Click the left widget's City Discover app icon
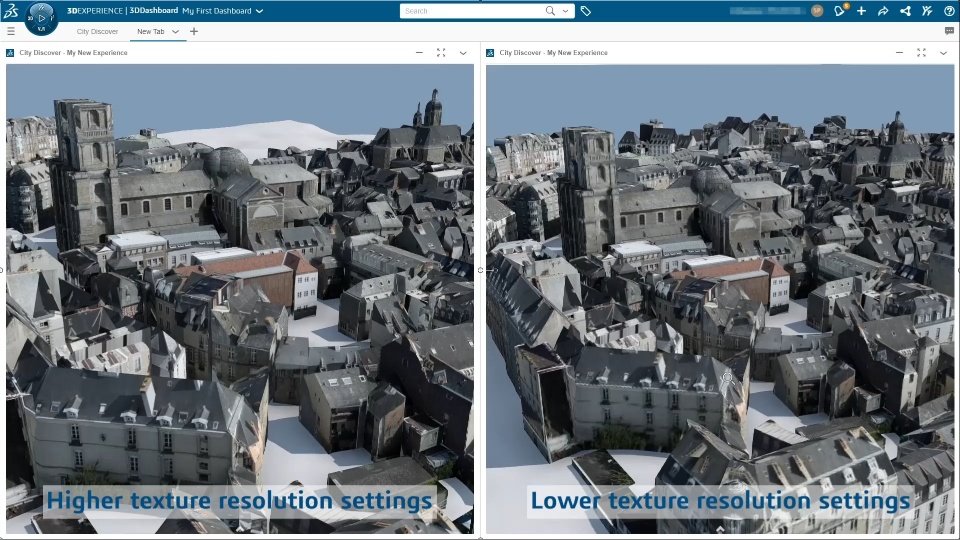The width and height of the screenshot is (960, 540). coord(10,53)
